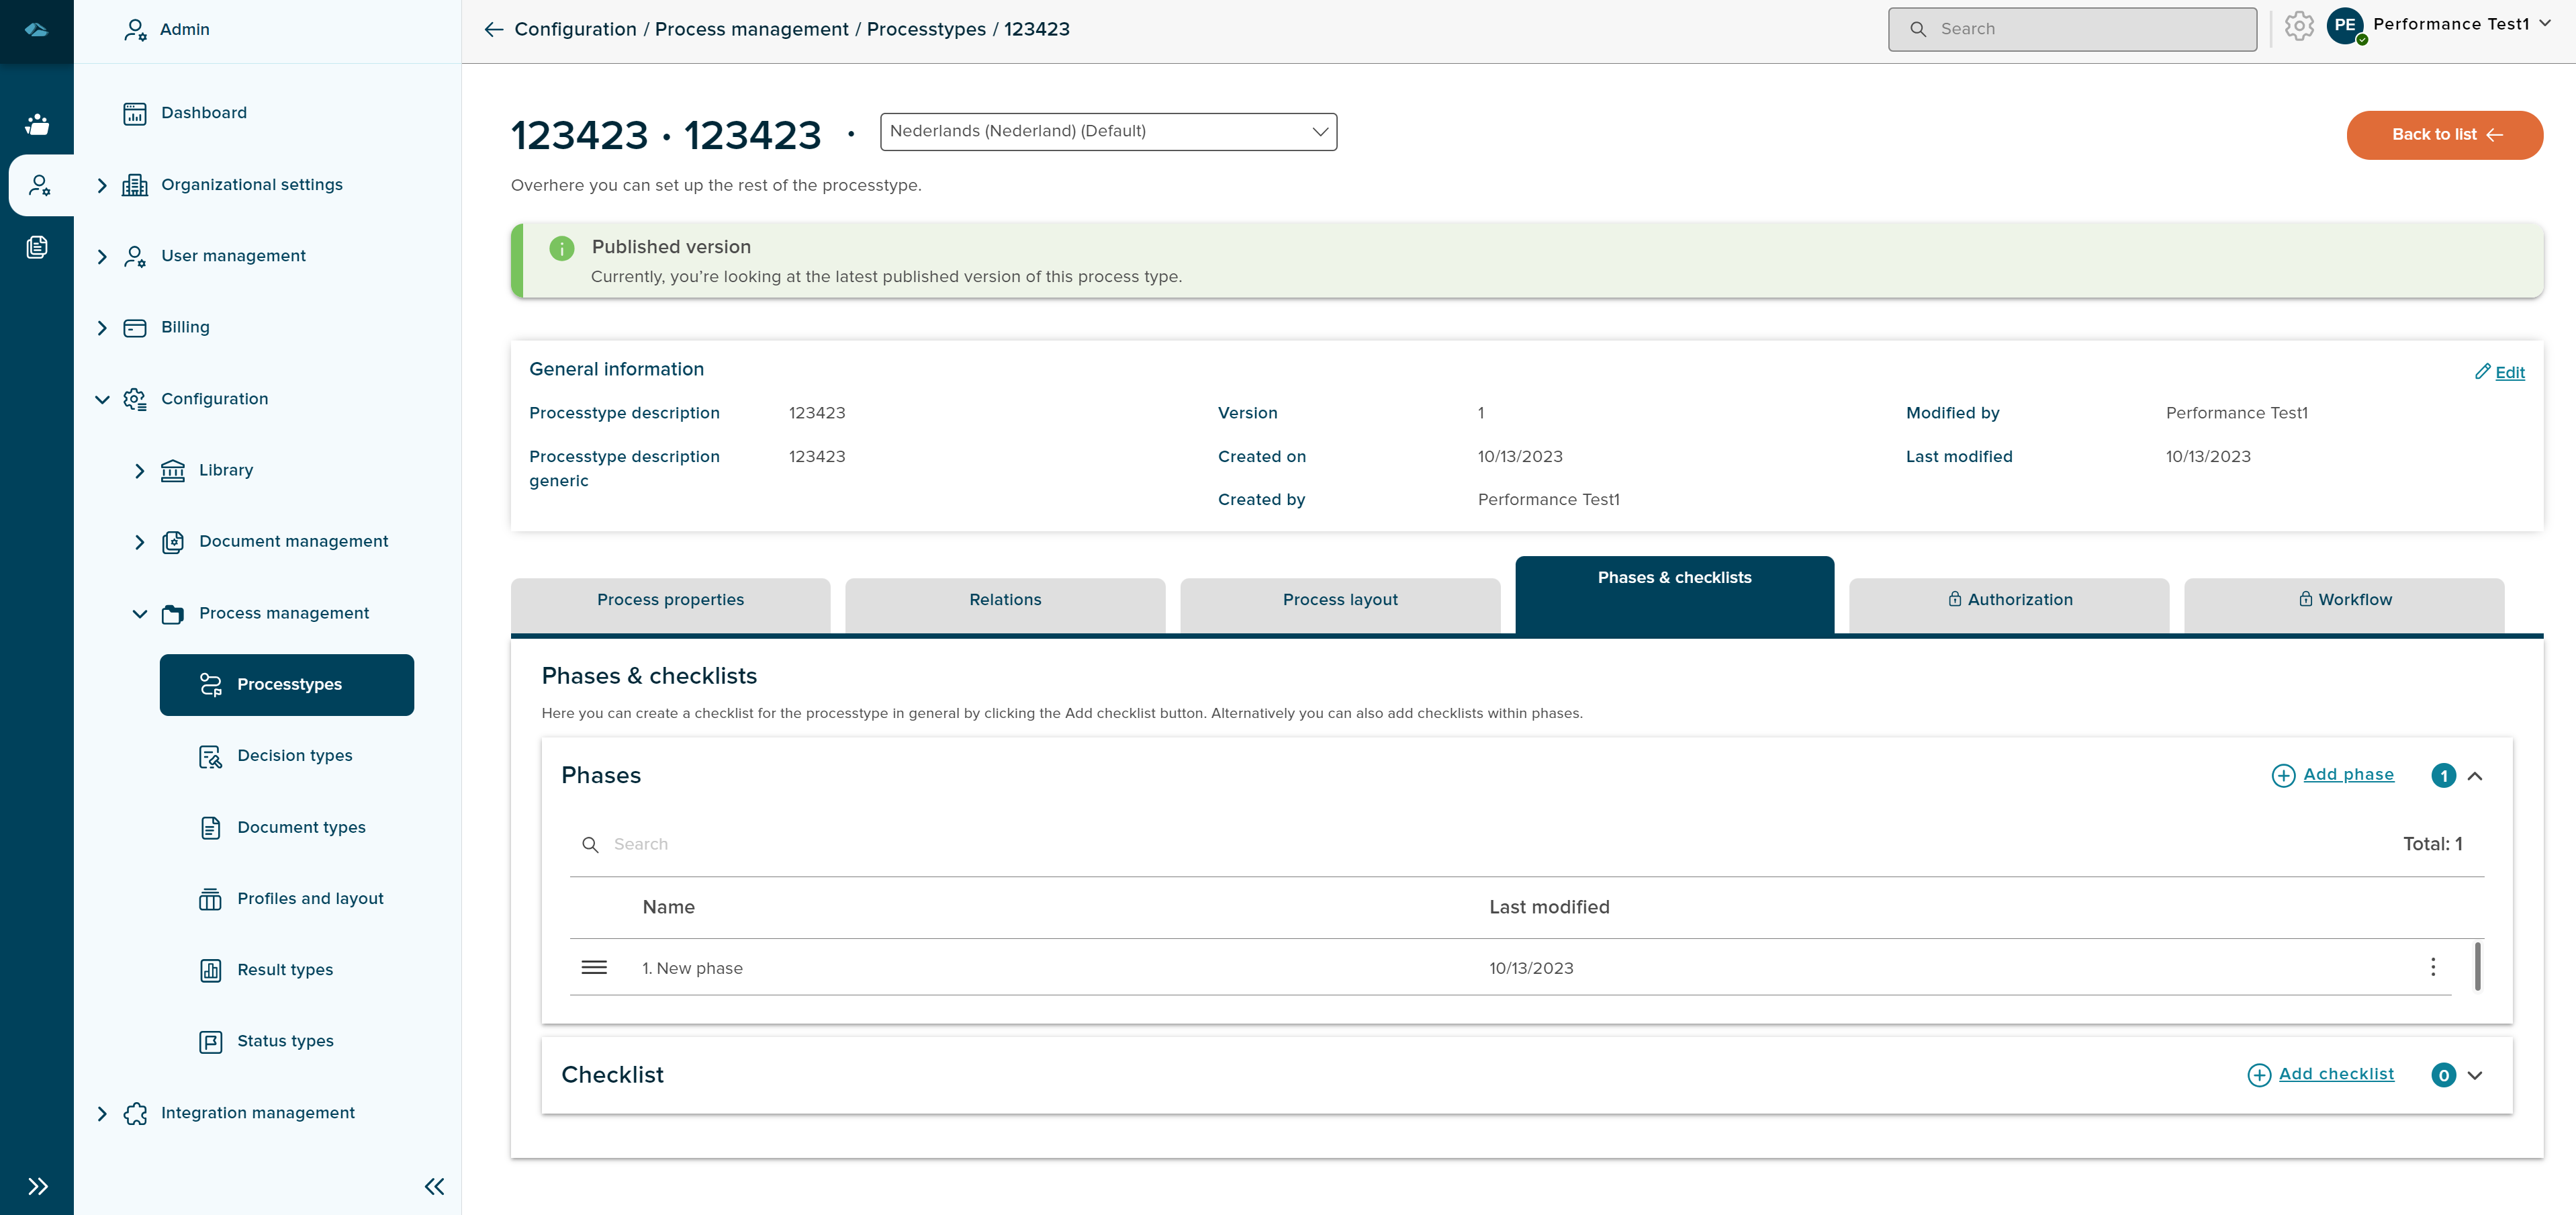This screenshot has height=1215, width=2576.
Task: Click the Back to list button
Action: pyautogui.click(x=2444, y=135)
